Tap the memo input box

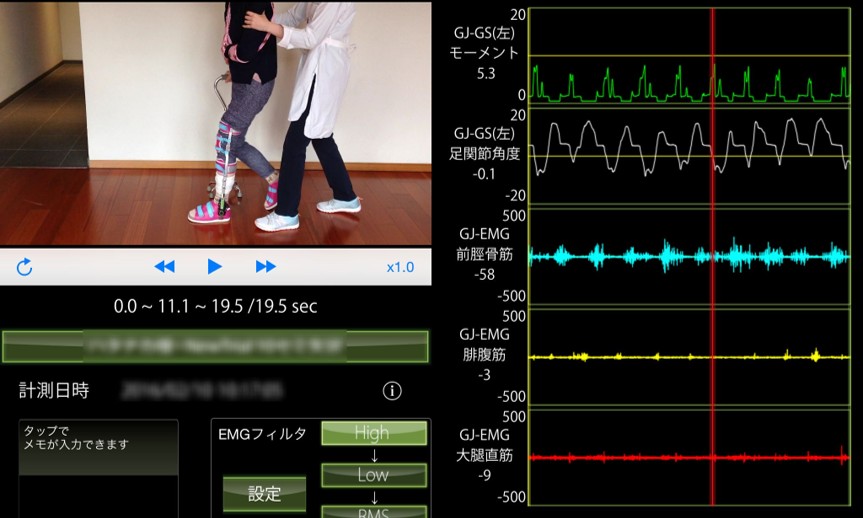tap(98, 468)
